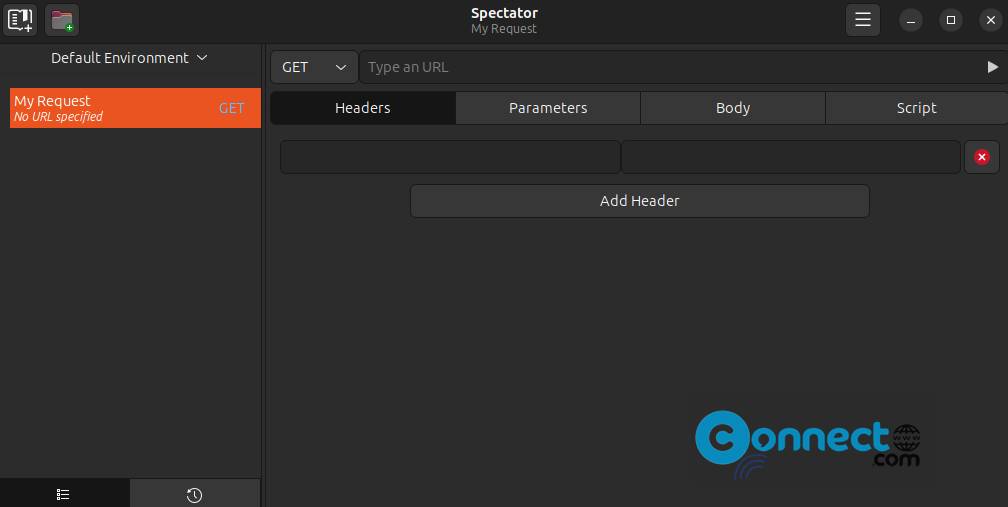The height and width of the screenshot is (507, 1008).
Task: Create a new request with top-left icon
Action: [x=20, y=20]
